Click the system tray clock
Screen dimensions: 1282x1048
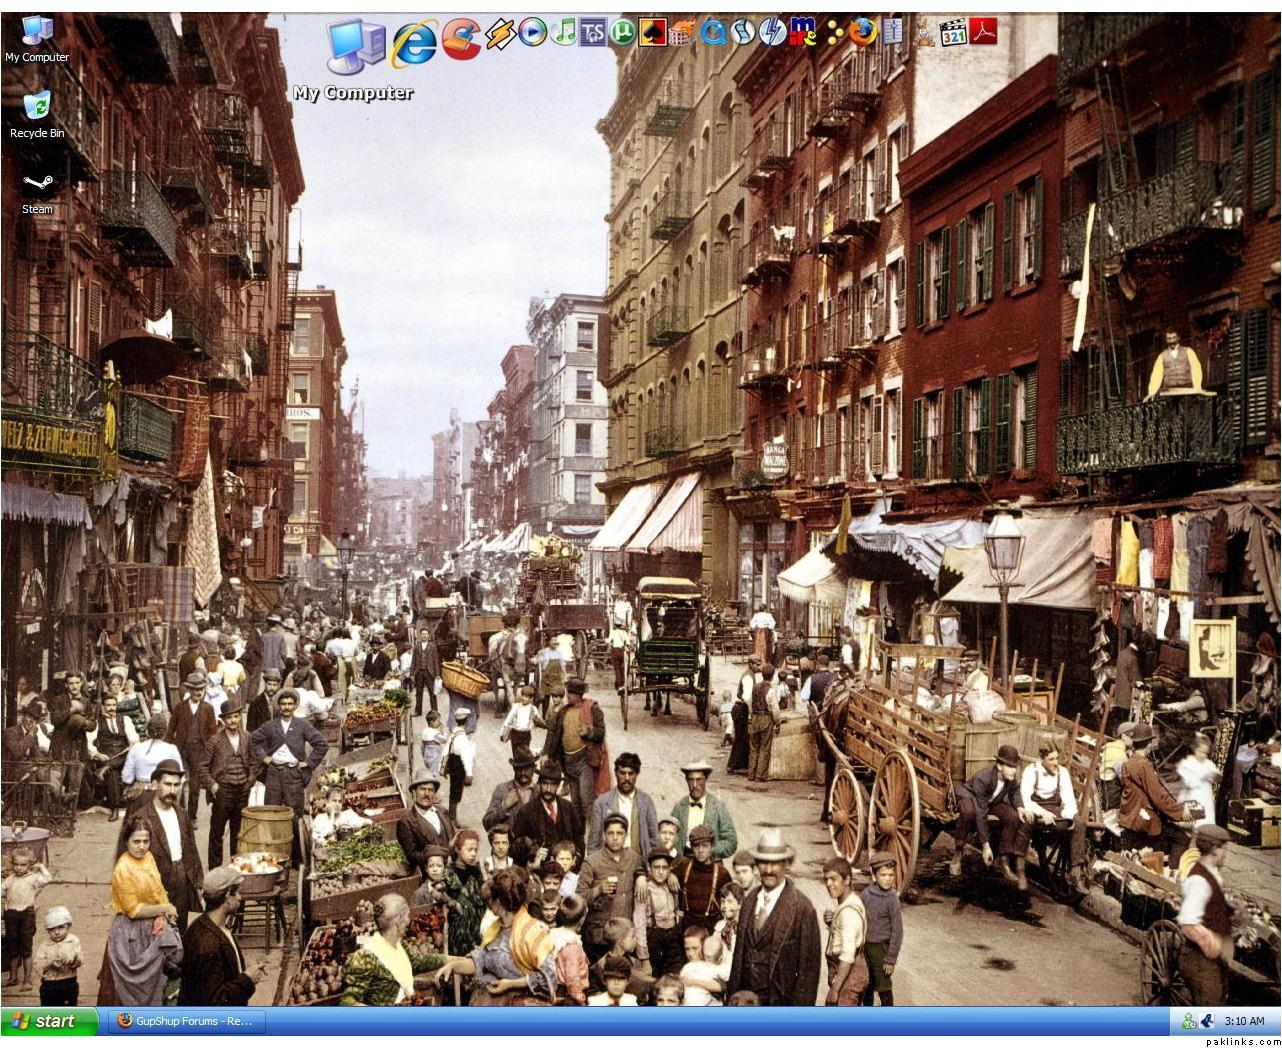click(x=1244, y=1021)
